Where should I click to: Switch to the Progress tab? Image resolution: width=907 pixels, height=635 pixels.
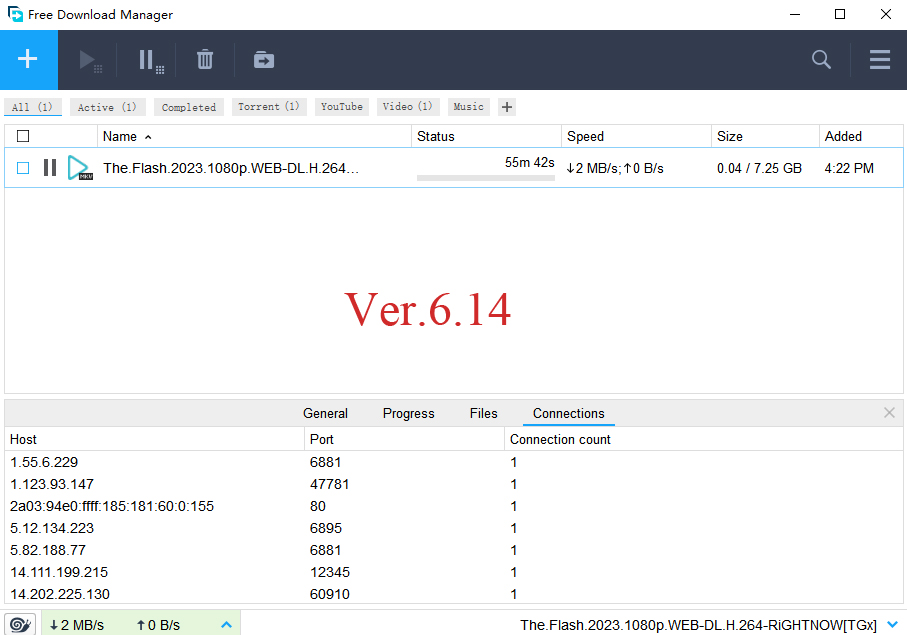[x=408, y=414]
